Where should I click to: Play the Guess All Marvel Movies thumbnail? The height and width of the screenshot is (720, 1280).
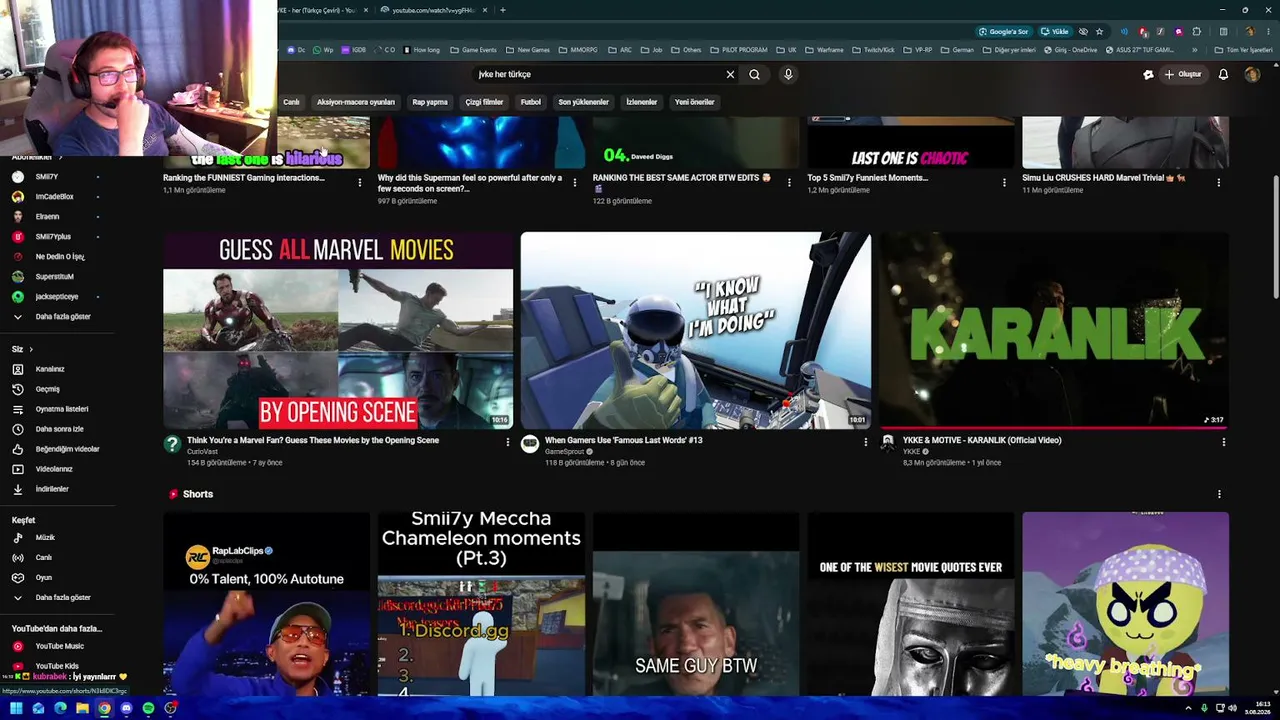pos(338,330)
